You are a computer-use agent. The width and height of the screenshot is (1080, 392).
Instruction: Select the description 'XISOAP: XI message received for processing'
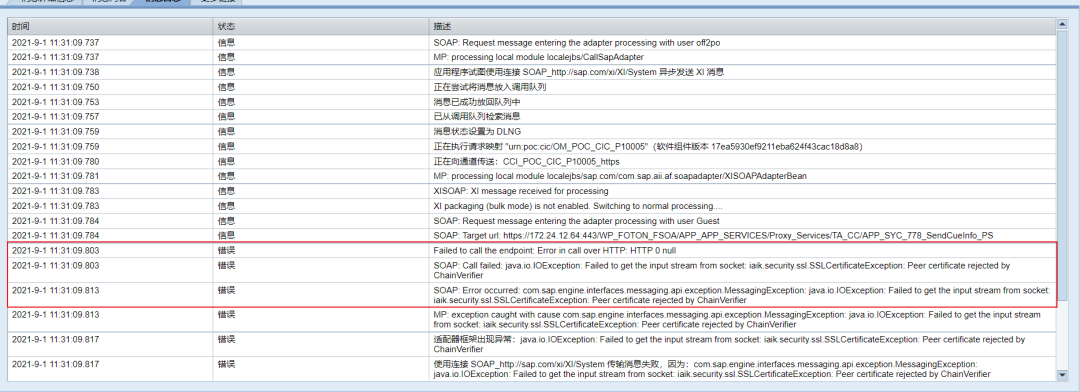(x=521, y=191)
